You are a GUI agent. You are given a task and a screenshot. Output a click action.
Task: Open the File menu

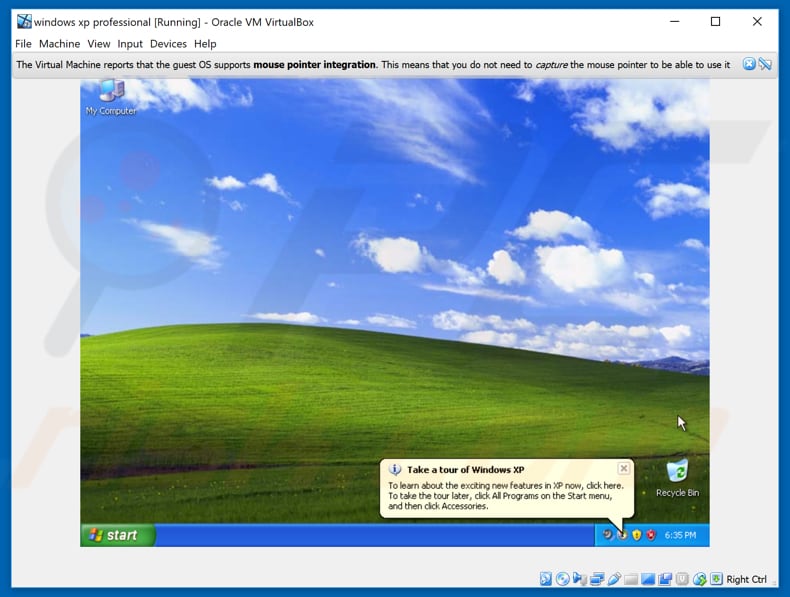23,44
